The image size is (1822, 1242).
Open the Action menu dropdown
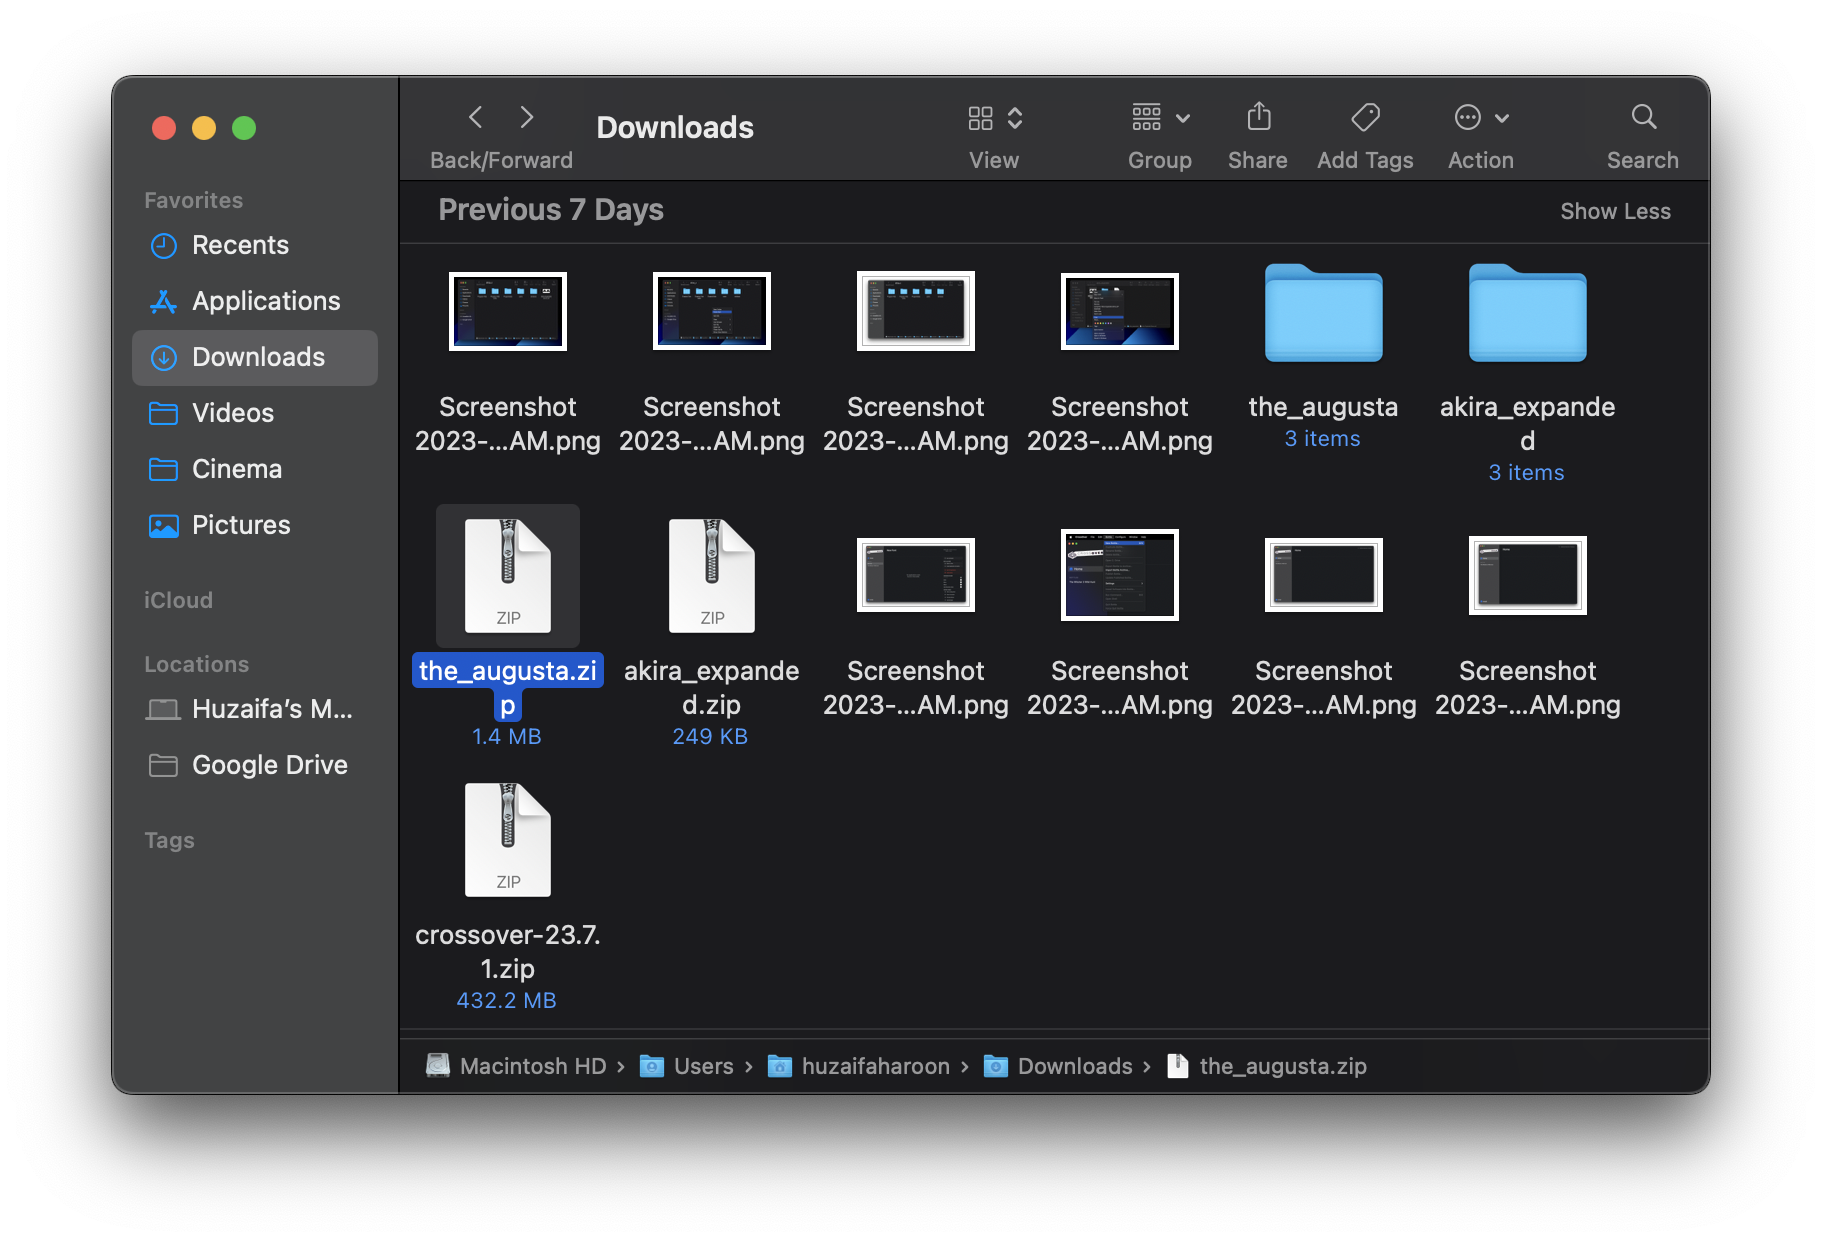(1481, 118)
